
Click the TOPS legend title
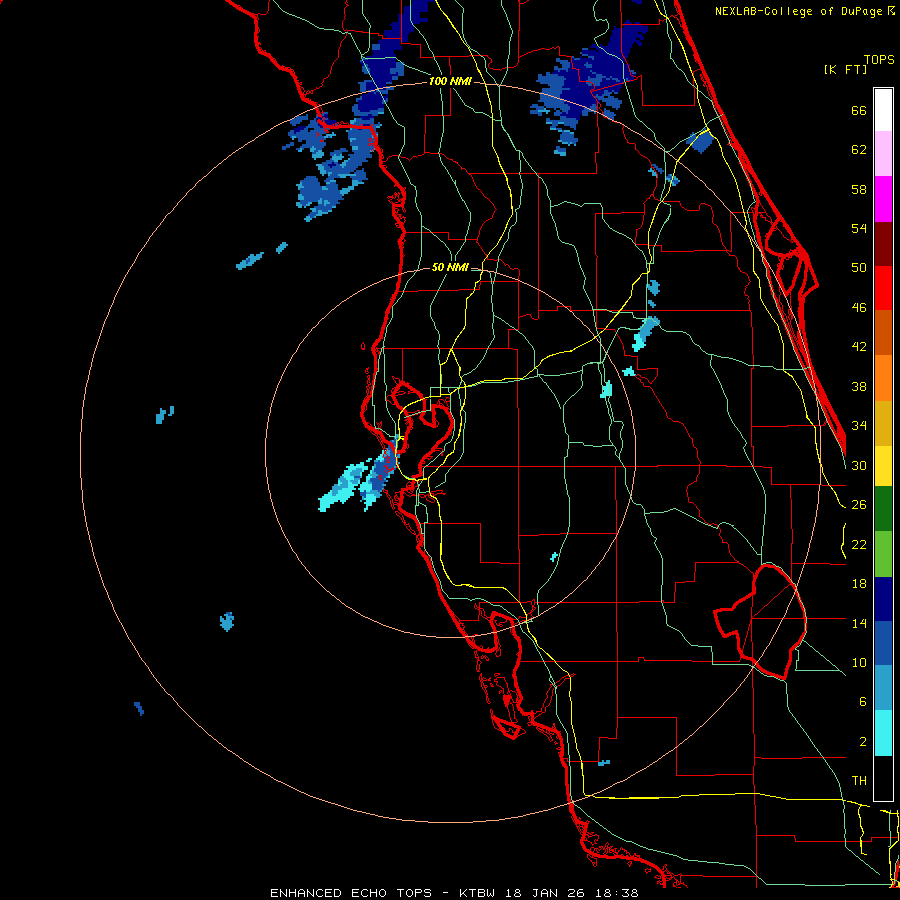coord(879,60)
